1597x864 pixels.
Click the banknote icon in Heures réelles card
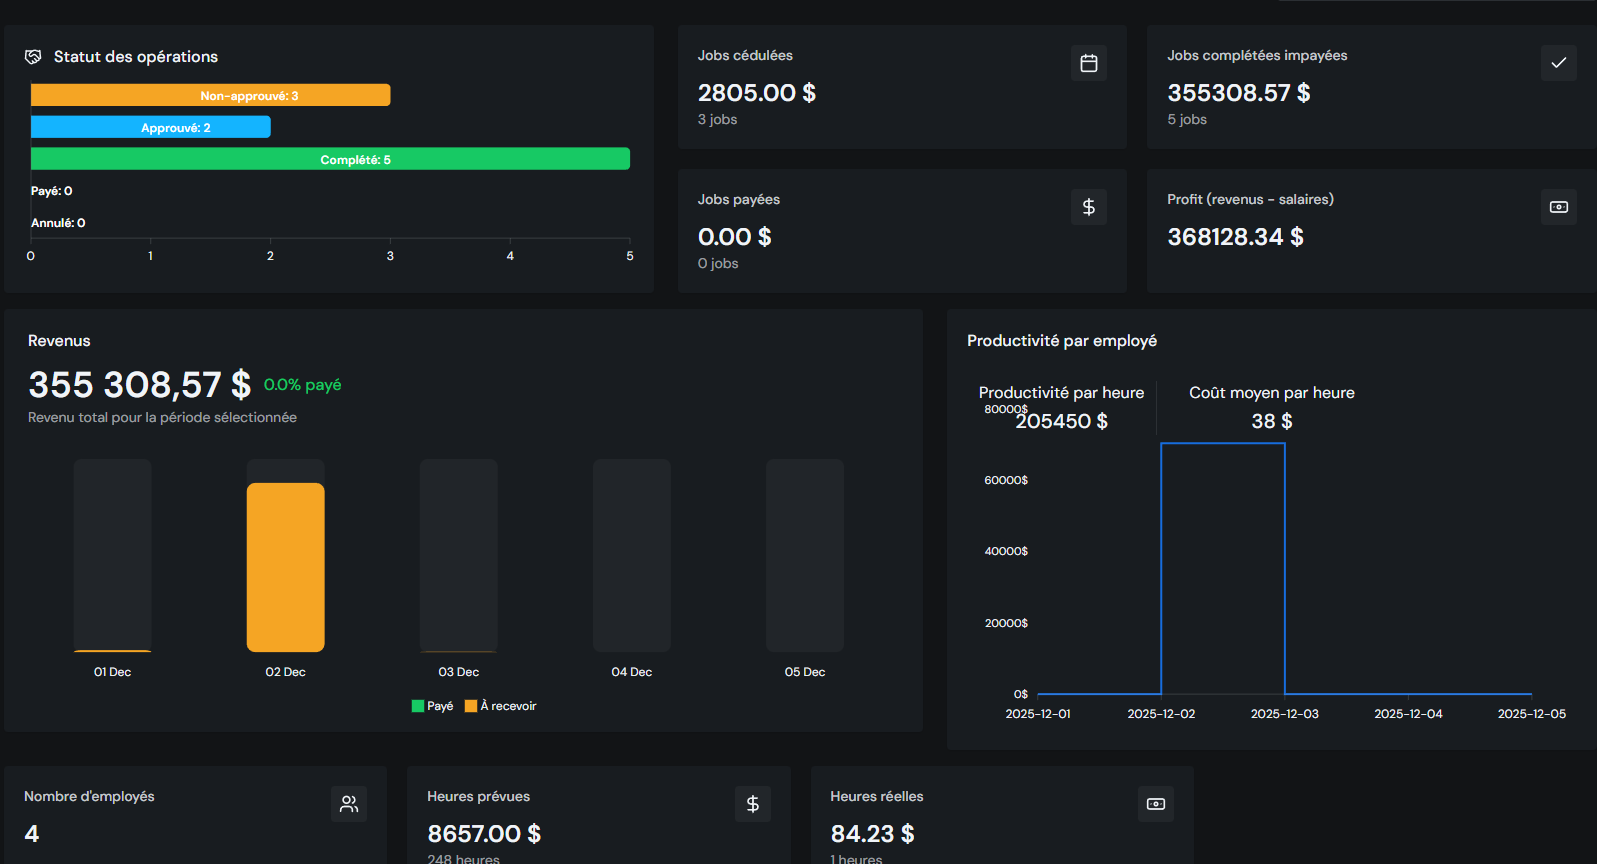point(1155,804)
